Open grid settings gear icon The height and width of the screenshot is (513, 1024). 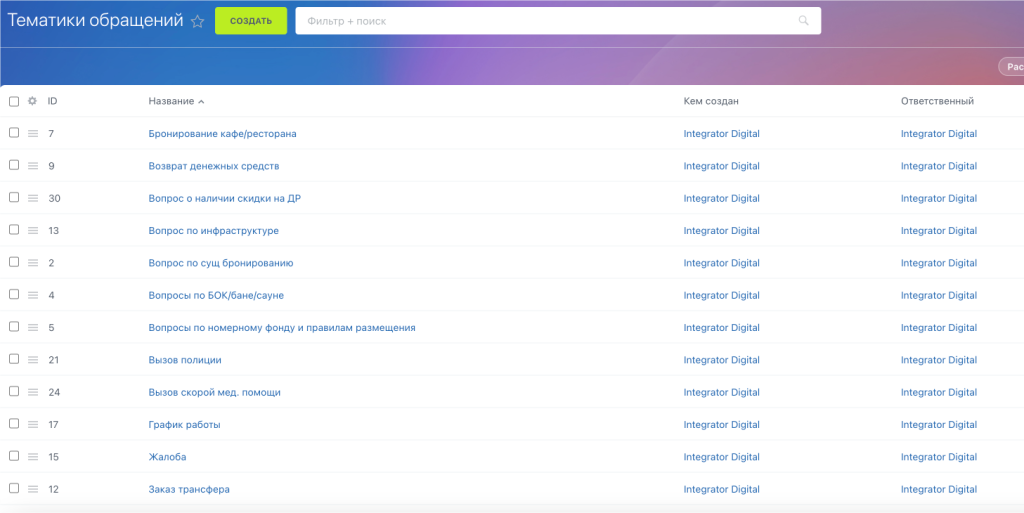click(x=32, y=101)
